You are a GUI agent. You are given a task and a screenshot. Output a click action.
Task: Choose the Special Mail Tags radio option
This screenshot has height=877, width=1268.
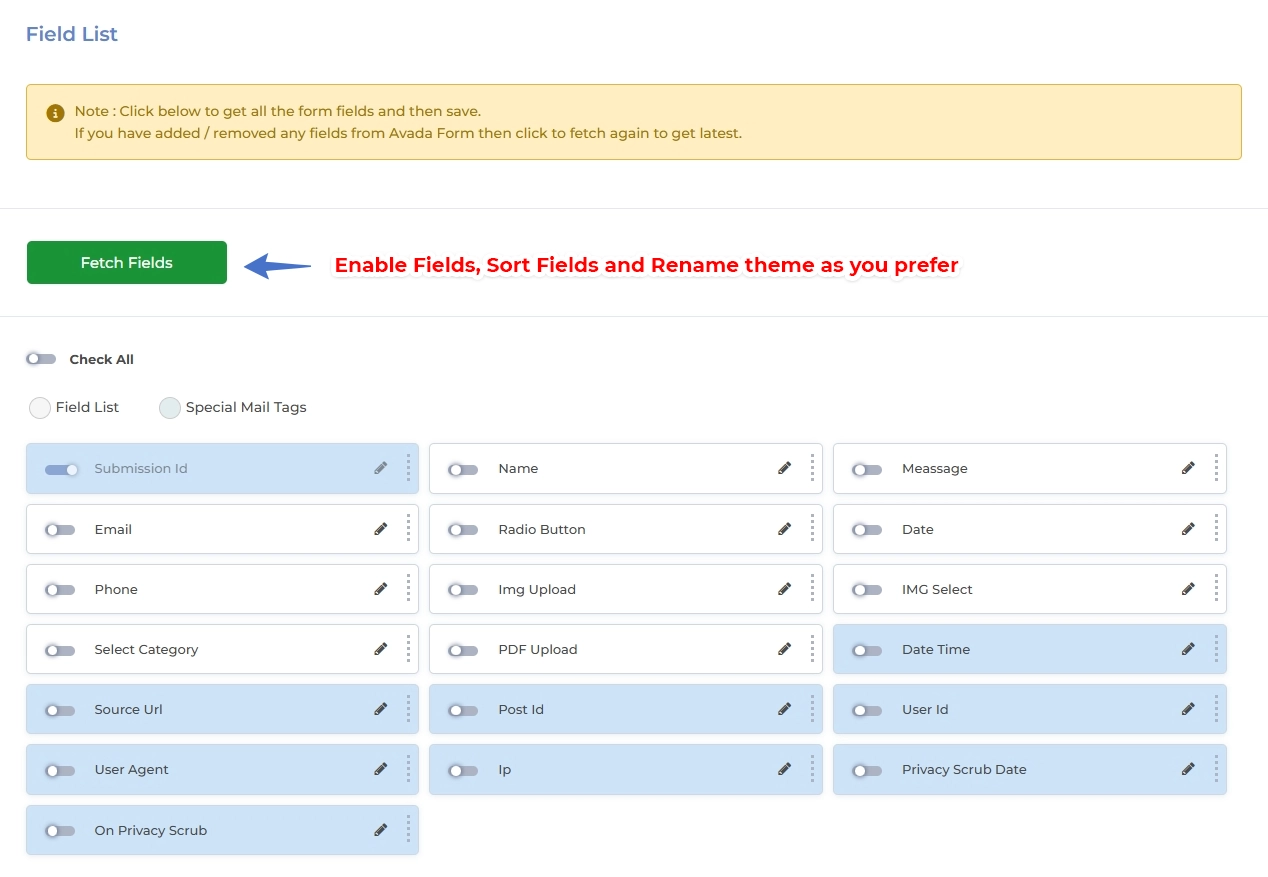pos(170,408)
